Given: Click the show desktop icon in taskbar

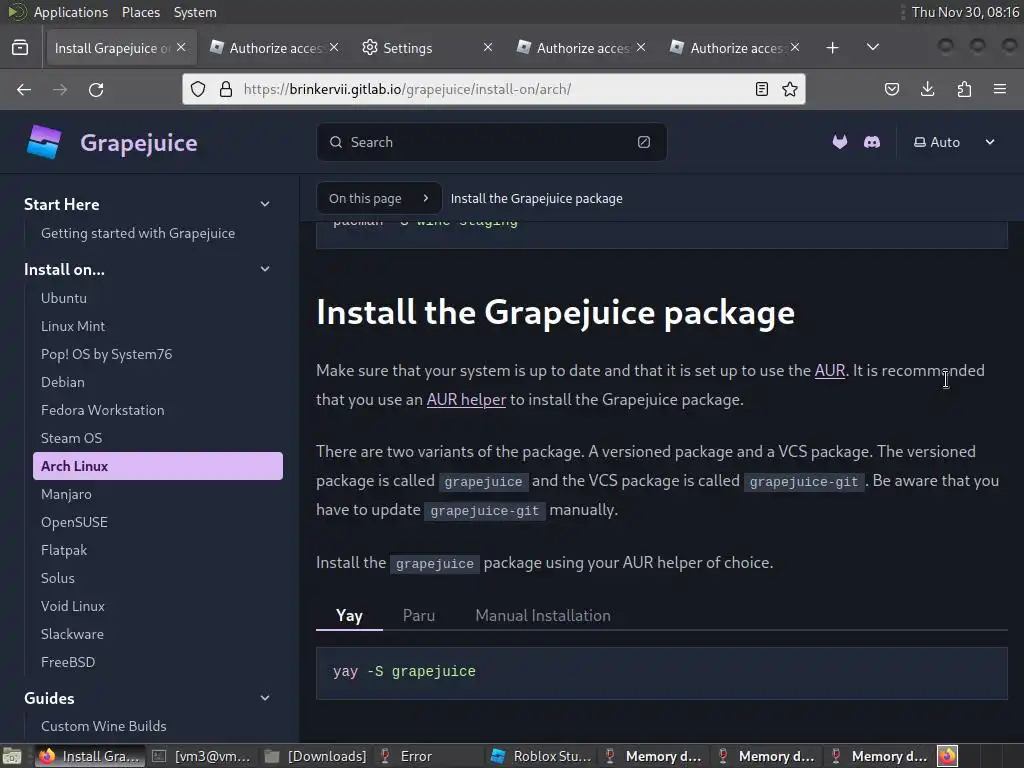Looking at the screenshot, I should tap(12, 756).
